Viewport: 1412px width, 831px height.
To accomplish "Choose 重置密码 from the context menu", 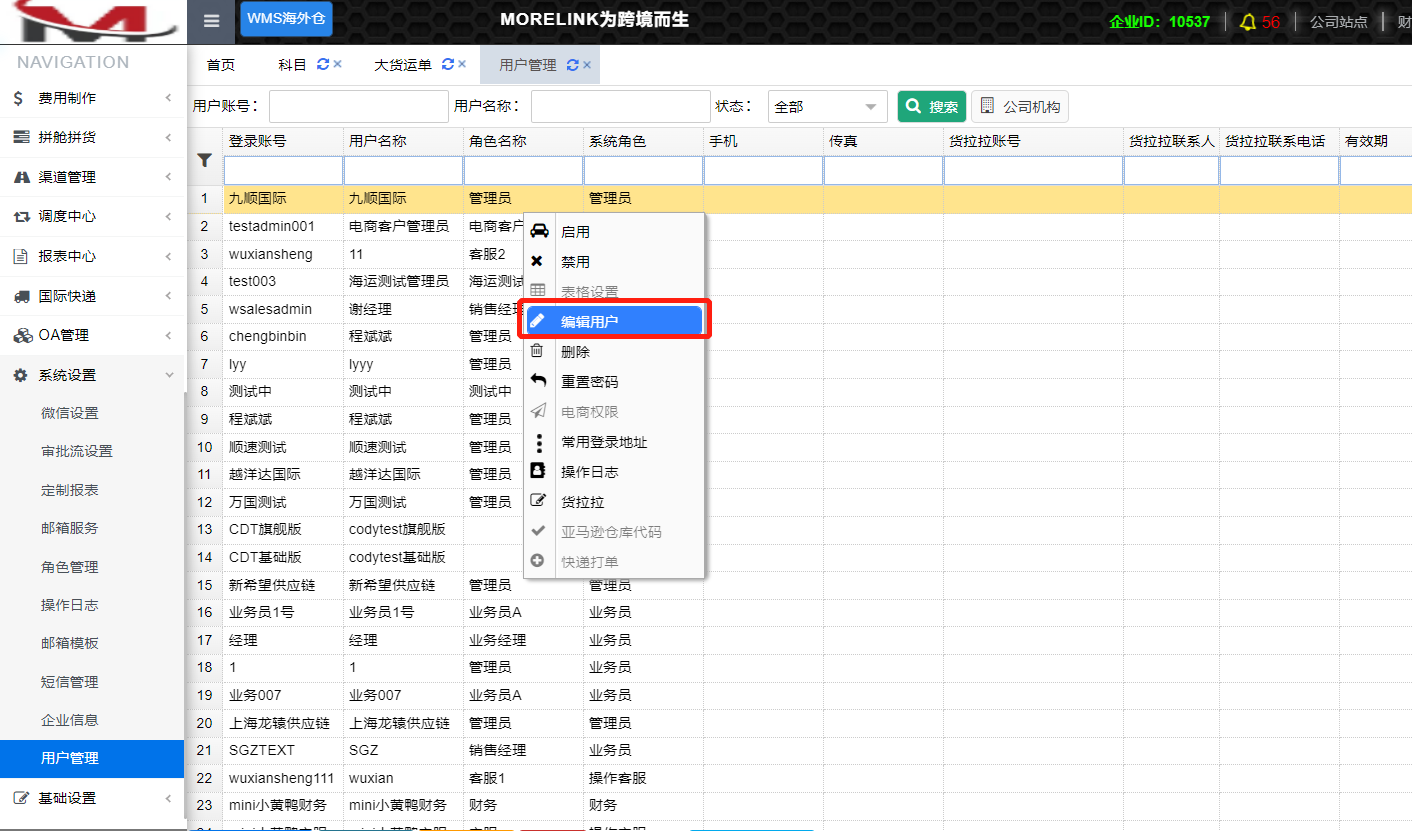I will click(x=589, y=382).
